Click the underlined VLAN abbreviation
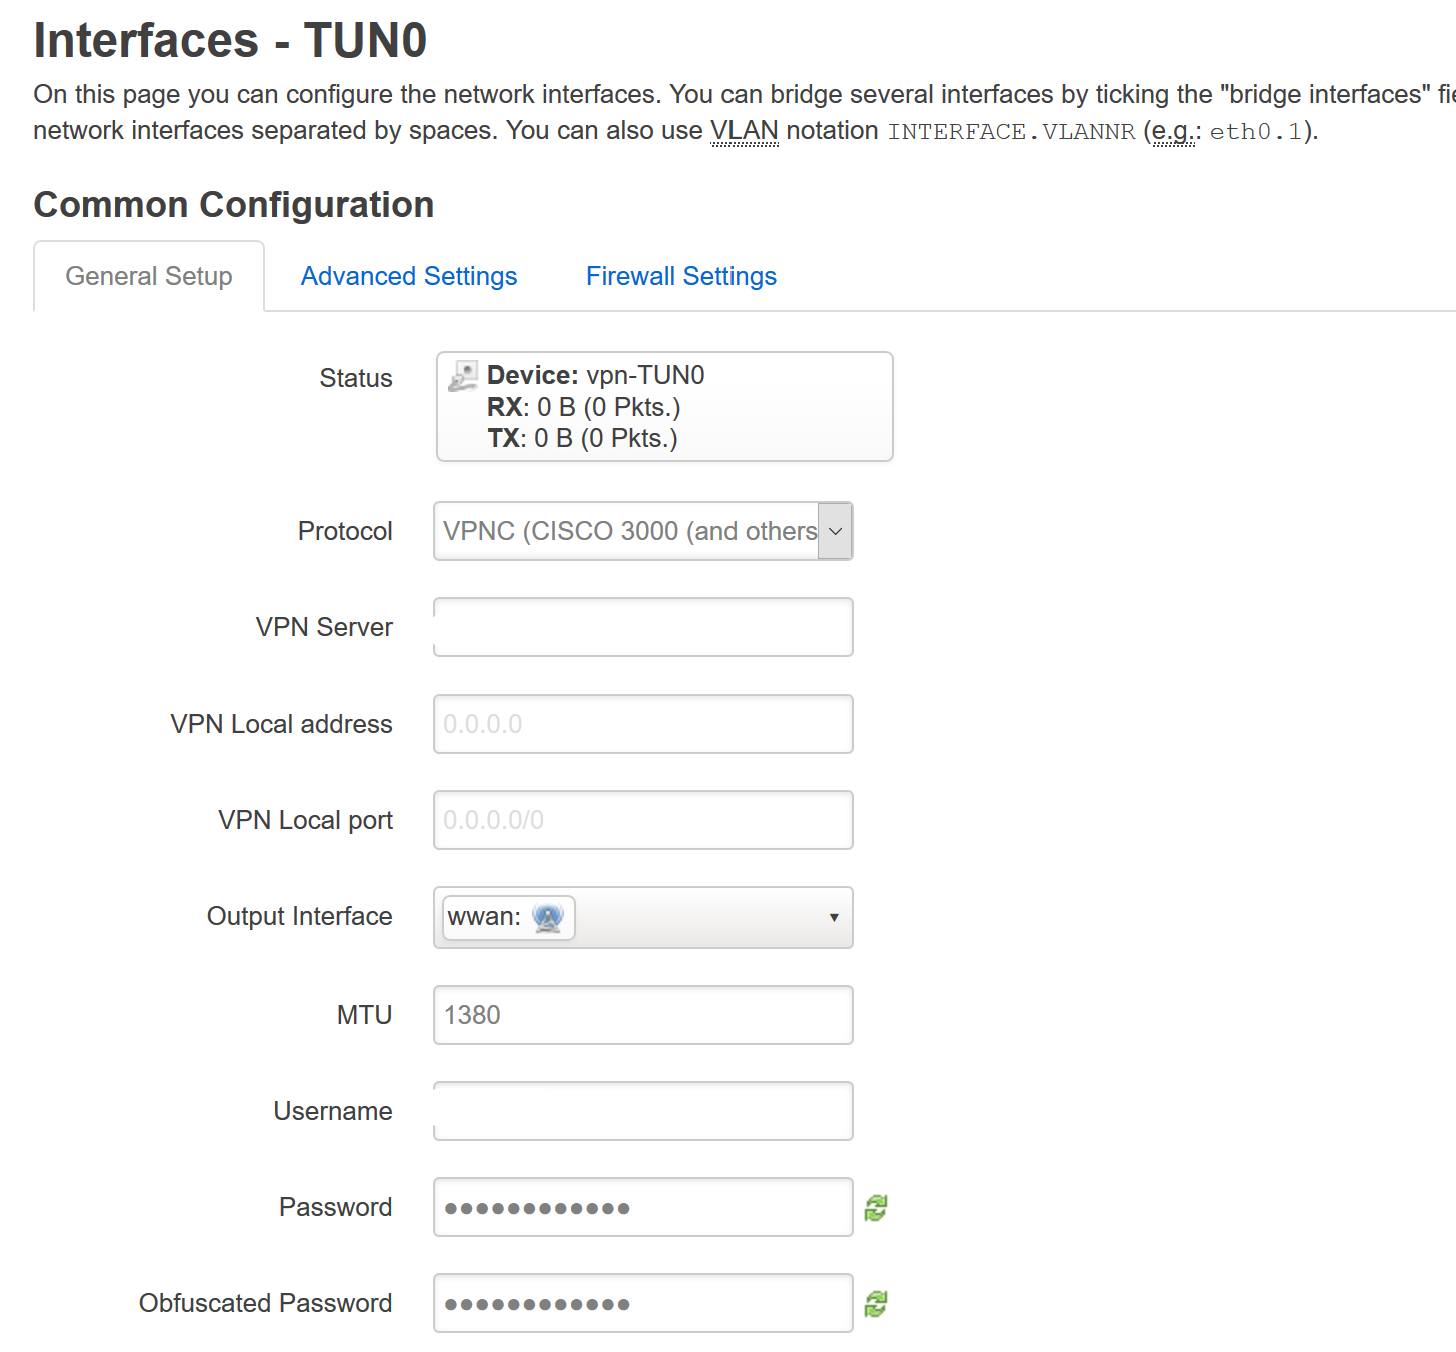The width and height of the screenshot is (1456, 1352). (744, 131)
